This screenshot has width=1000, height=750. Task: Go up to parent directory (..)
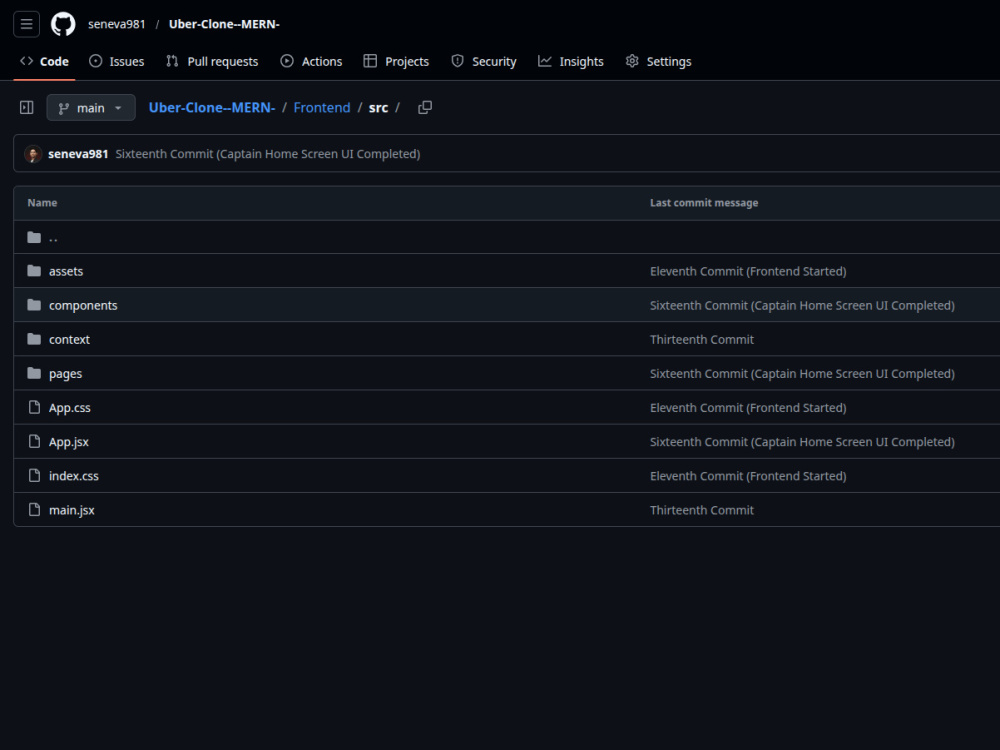tap(54, 237)
